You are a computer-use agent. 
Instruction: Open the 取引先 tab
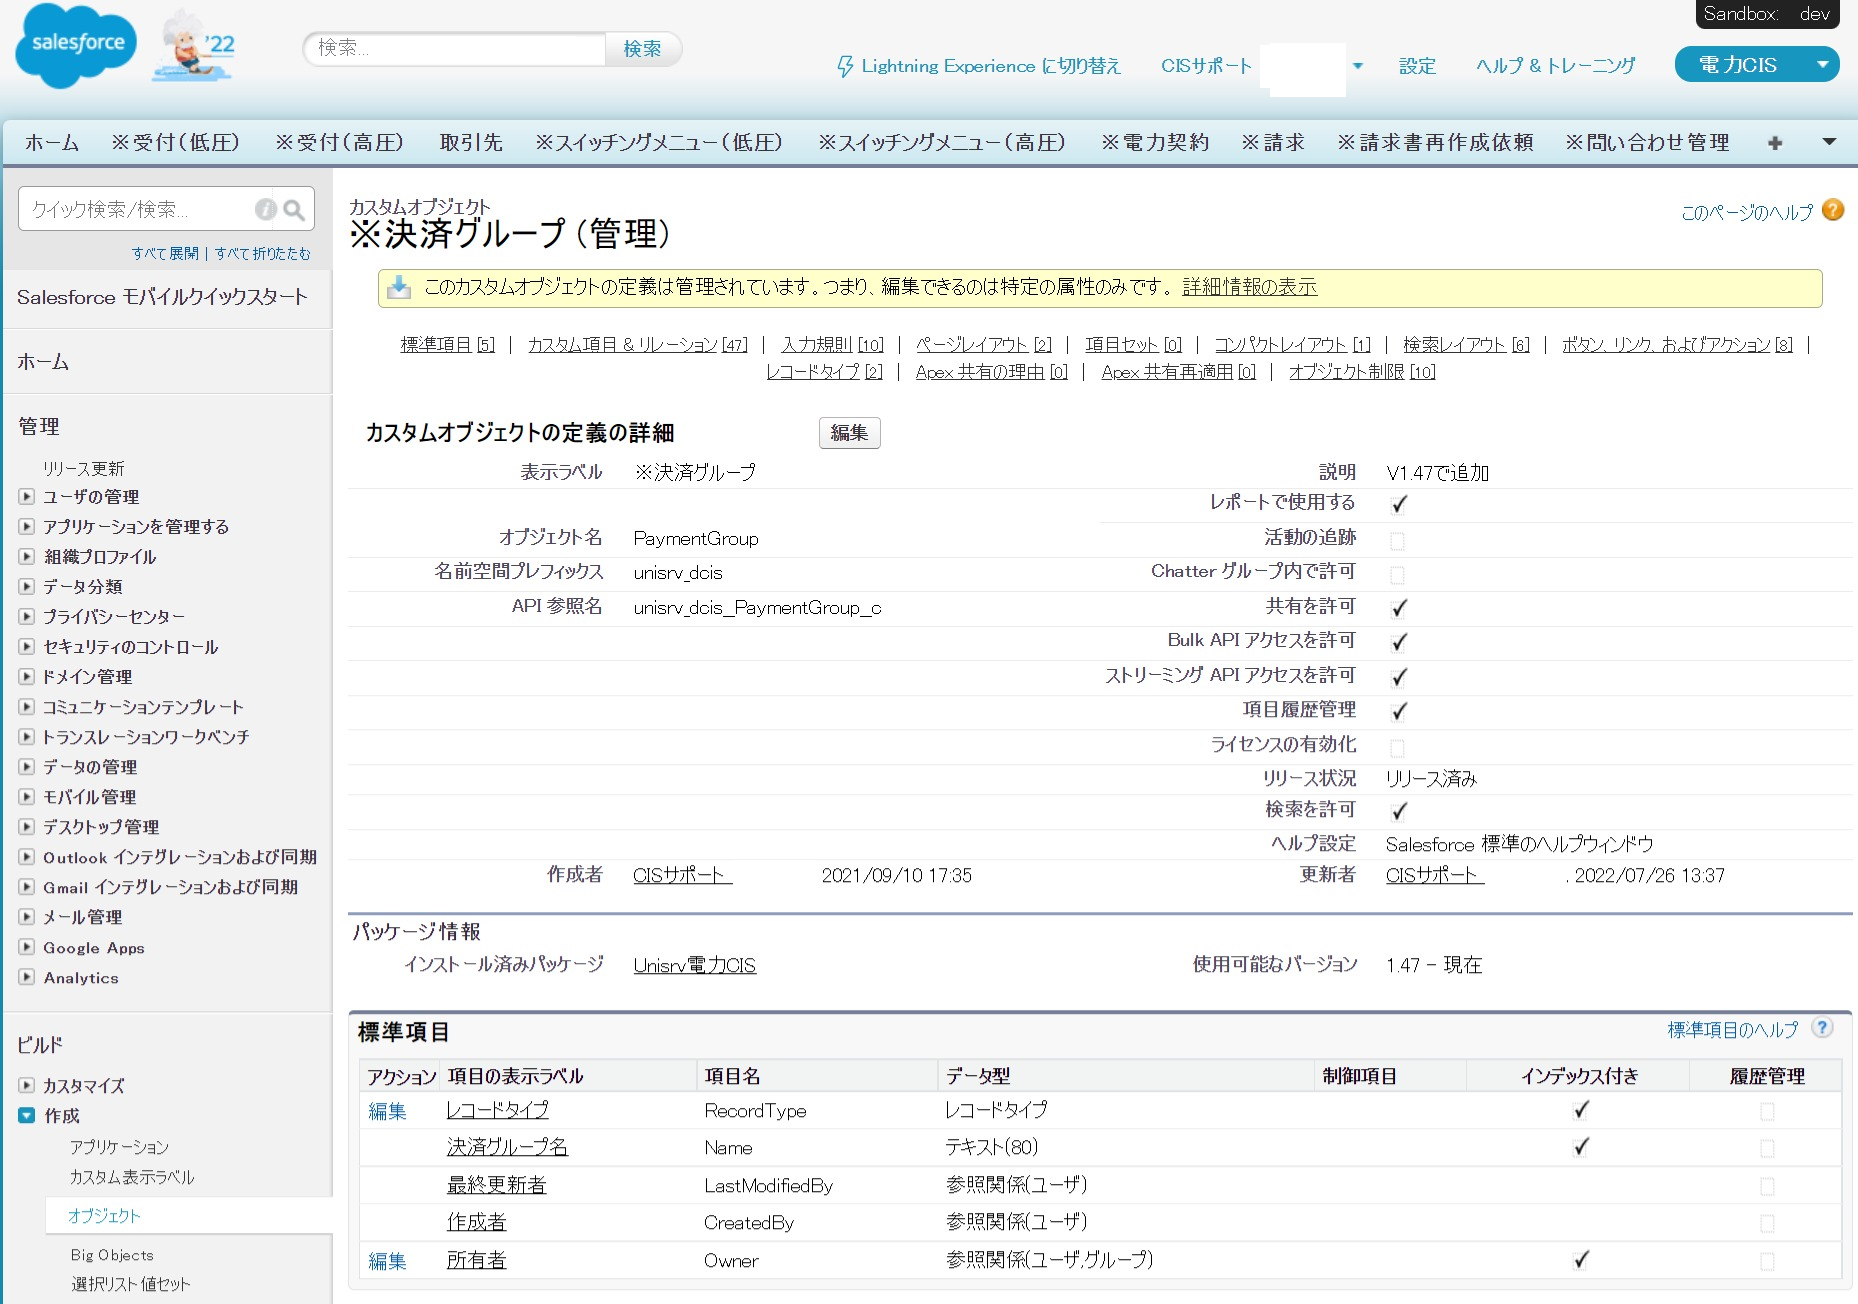point(471,142)
